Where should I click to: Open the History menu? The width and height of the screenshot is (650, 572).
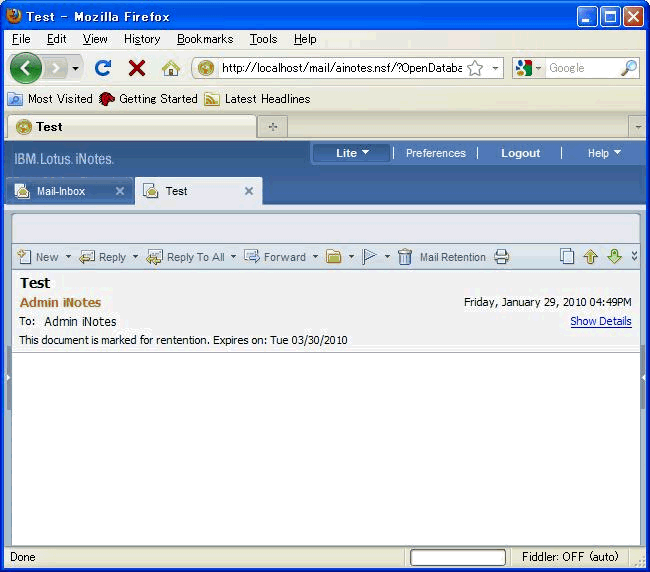pyautogui.click(x=142, y=39)
